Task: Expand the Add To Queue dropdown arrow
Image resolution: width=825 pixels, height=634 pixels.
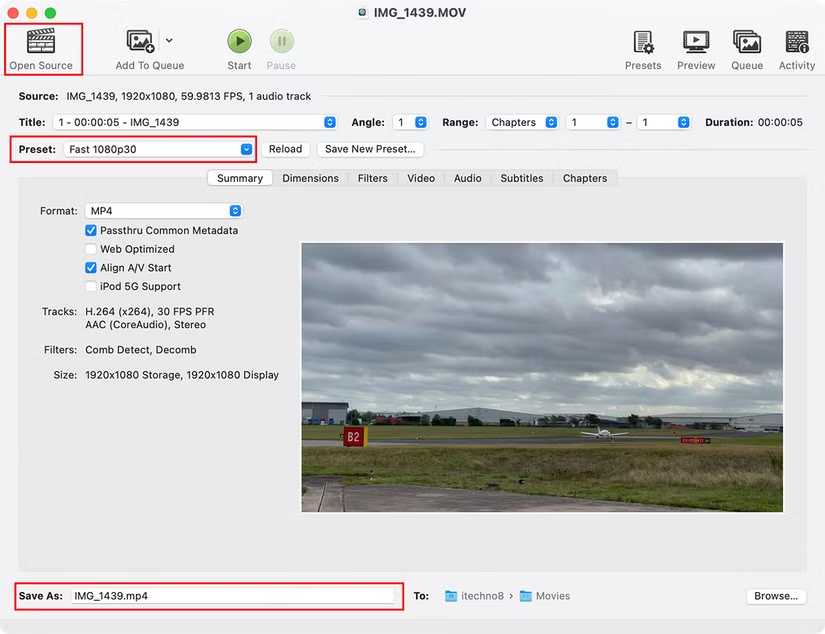Action: (x=169, y=40)
